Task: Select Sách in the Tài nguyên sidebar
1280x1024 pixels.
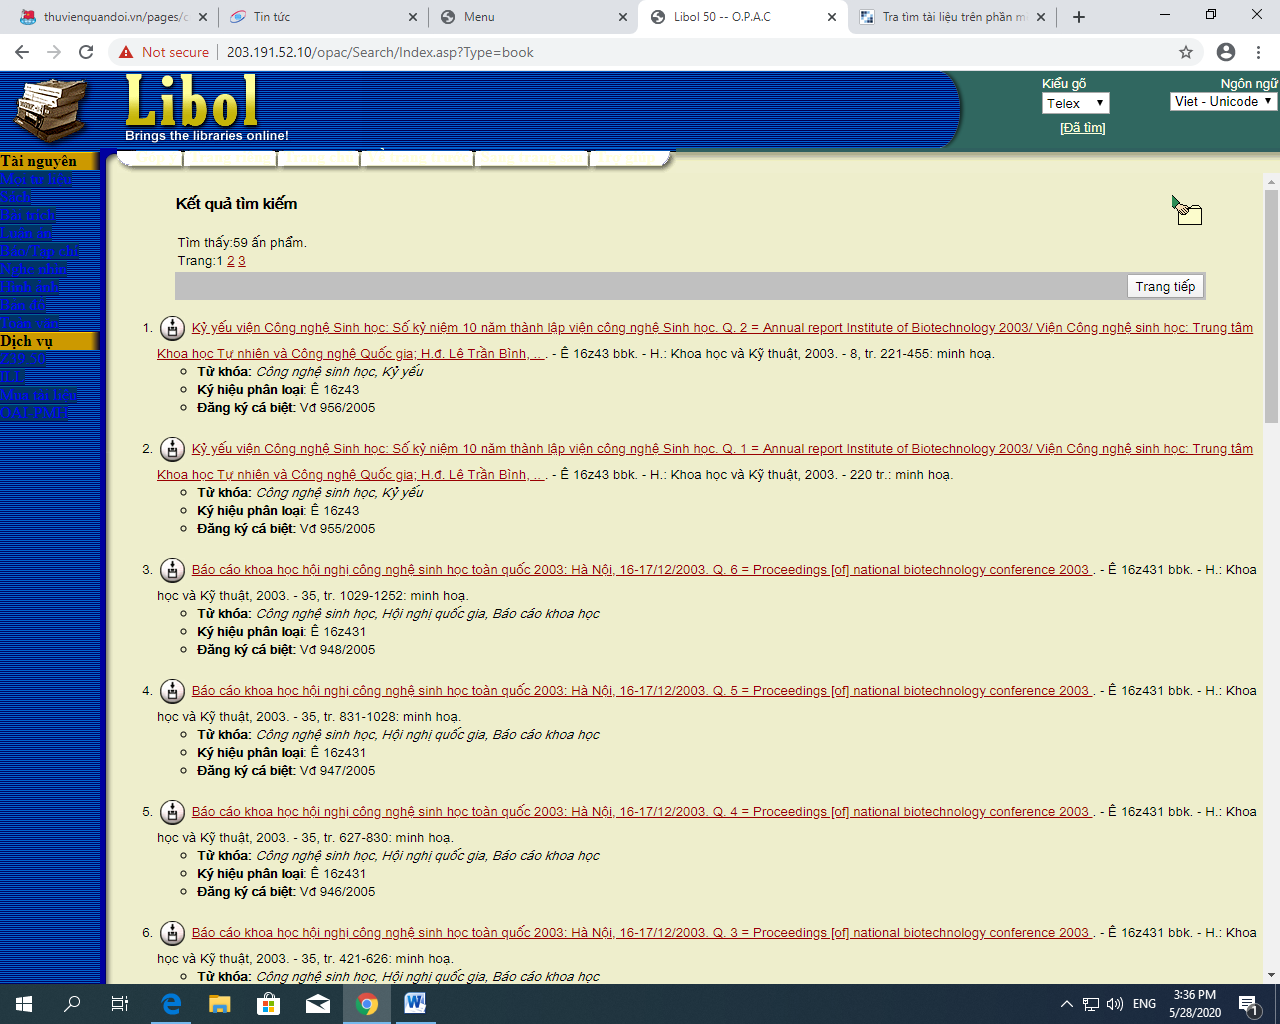Action: click(x=16, y=197)
